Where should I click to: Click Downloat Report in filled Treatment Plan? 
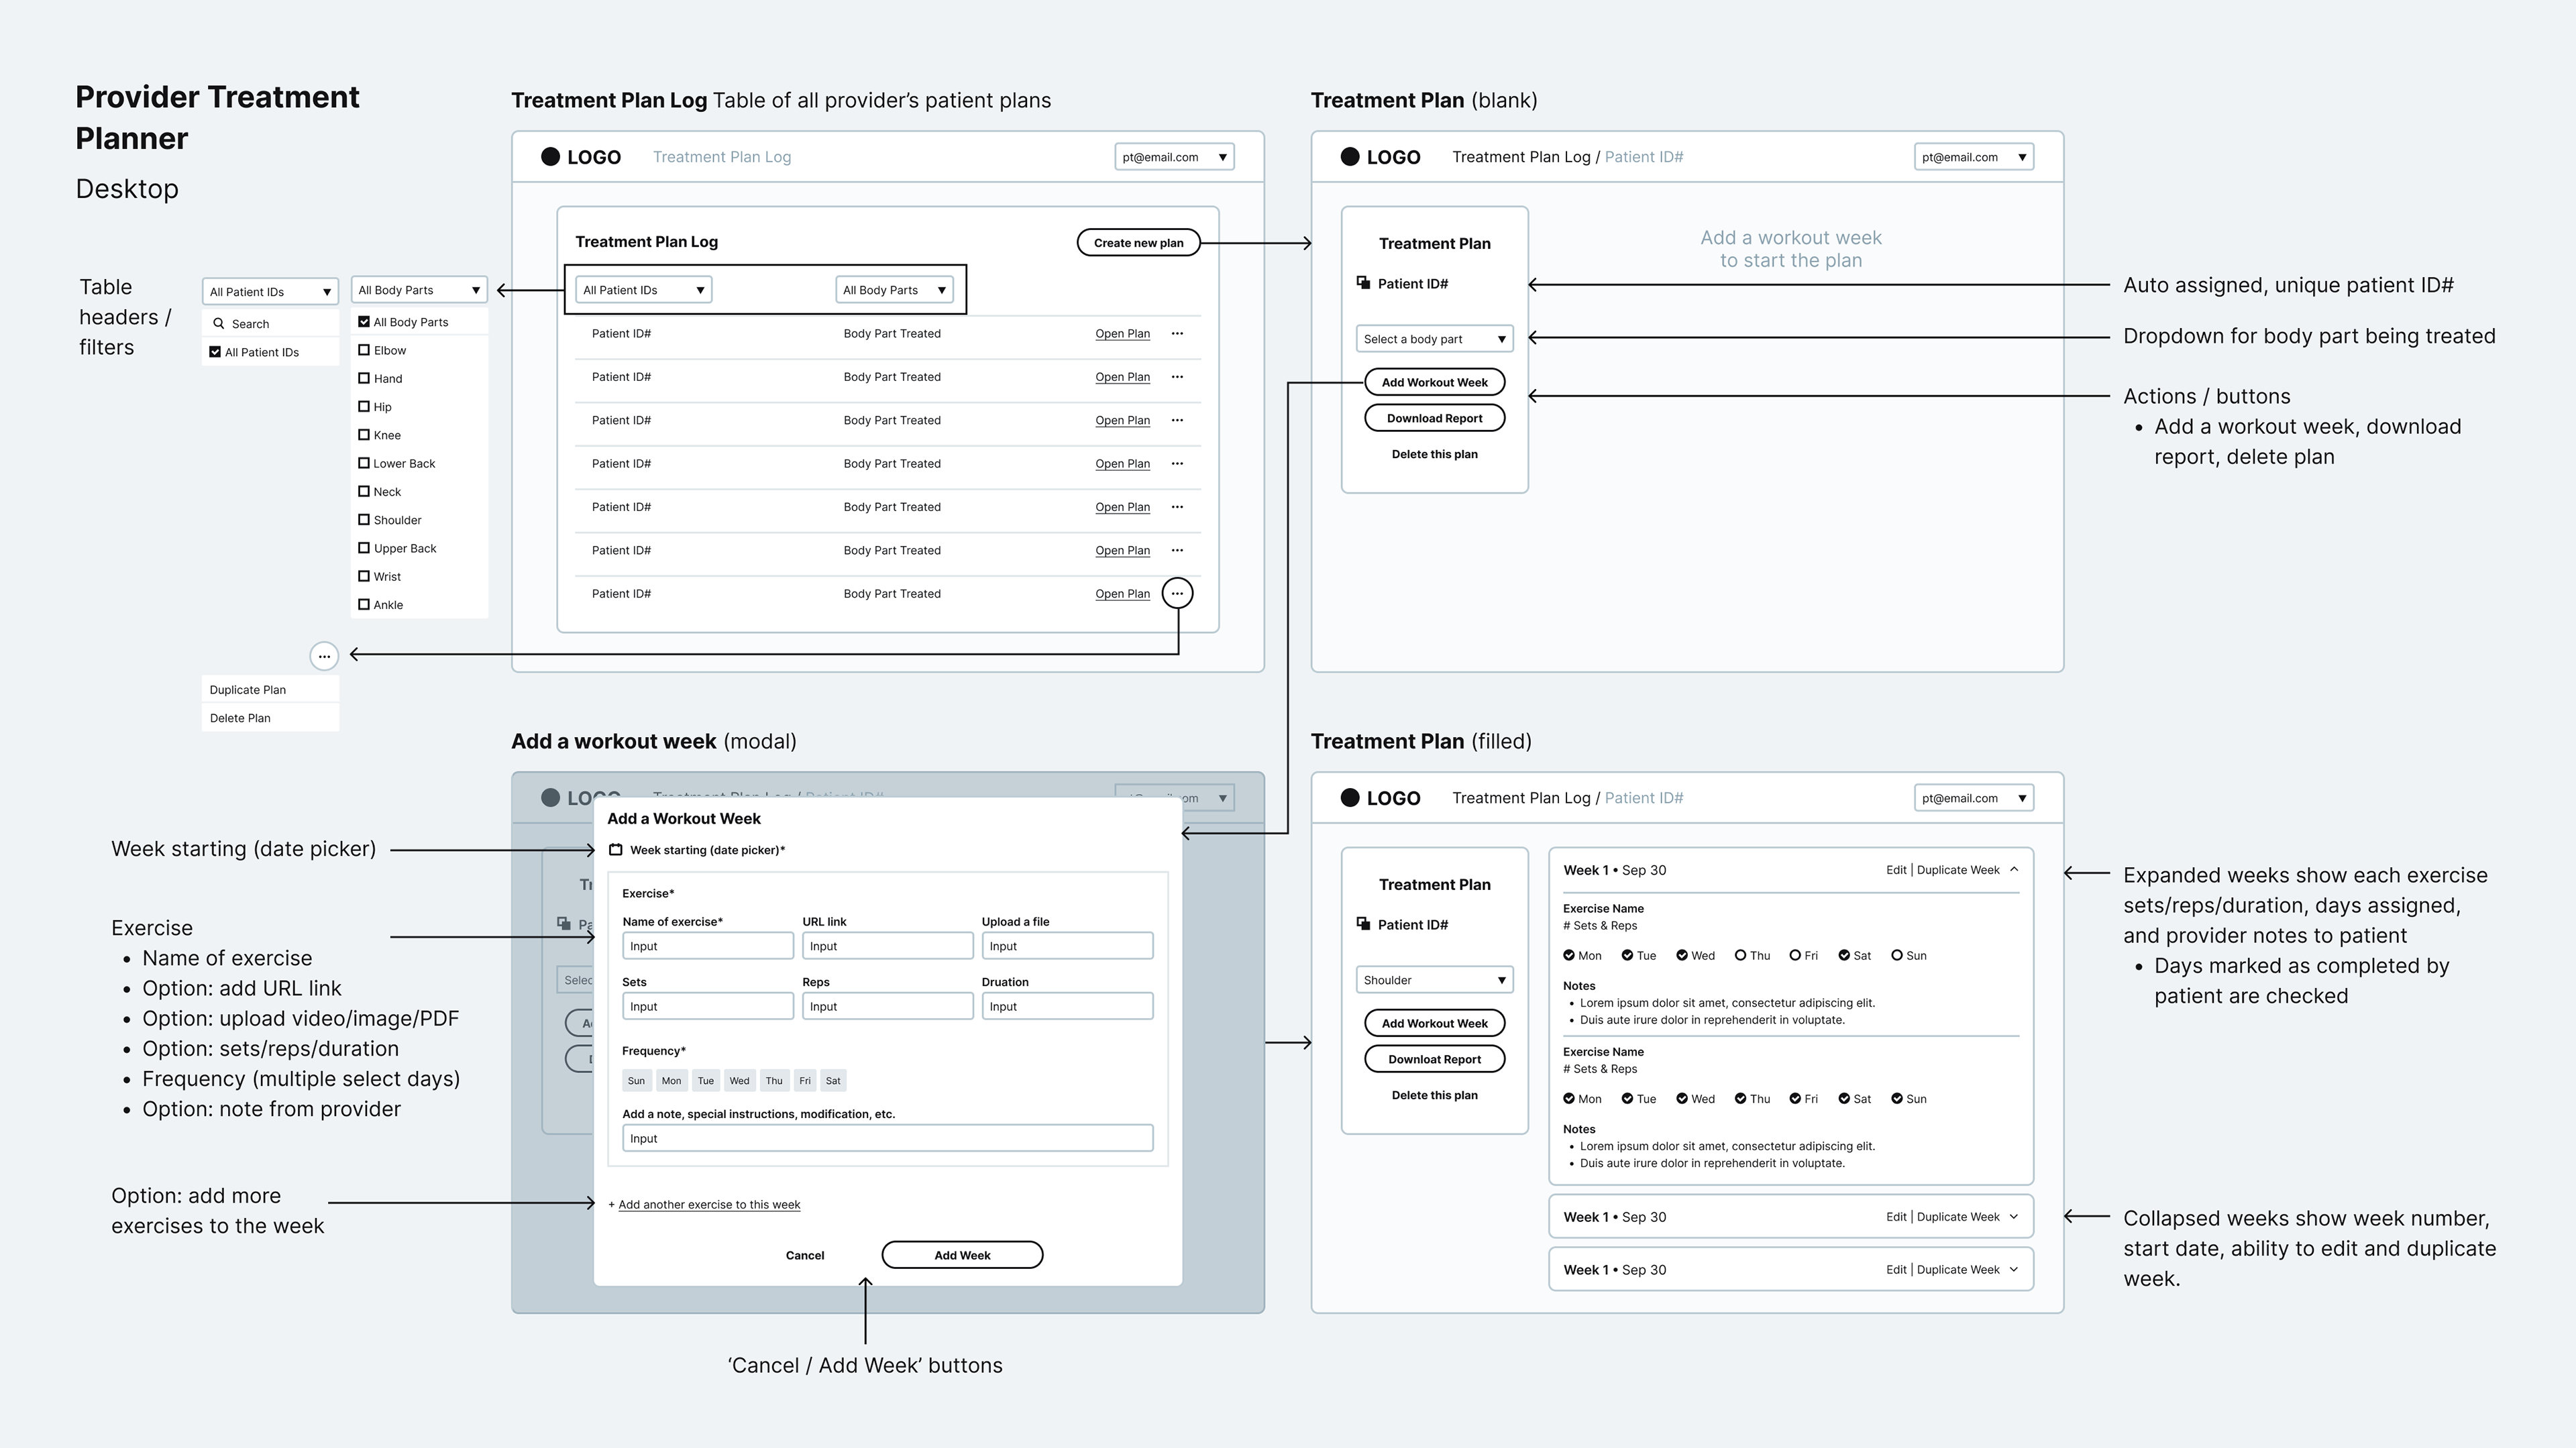1434,1059
